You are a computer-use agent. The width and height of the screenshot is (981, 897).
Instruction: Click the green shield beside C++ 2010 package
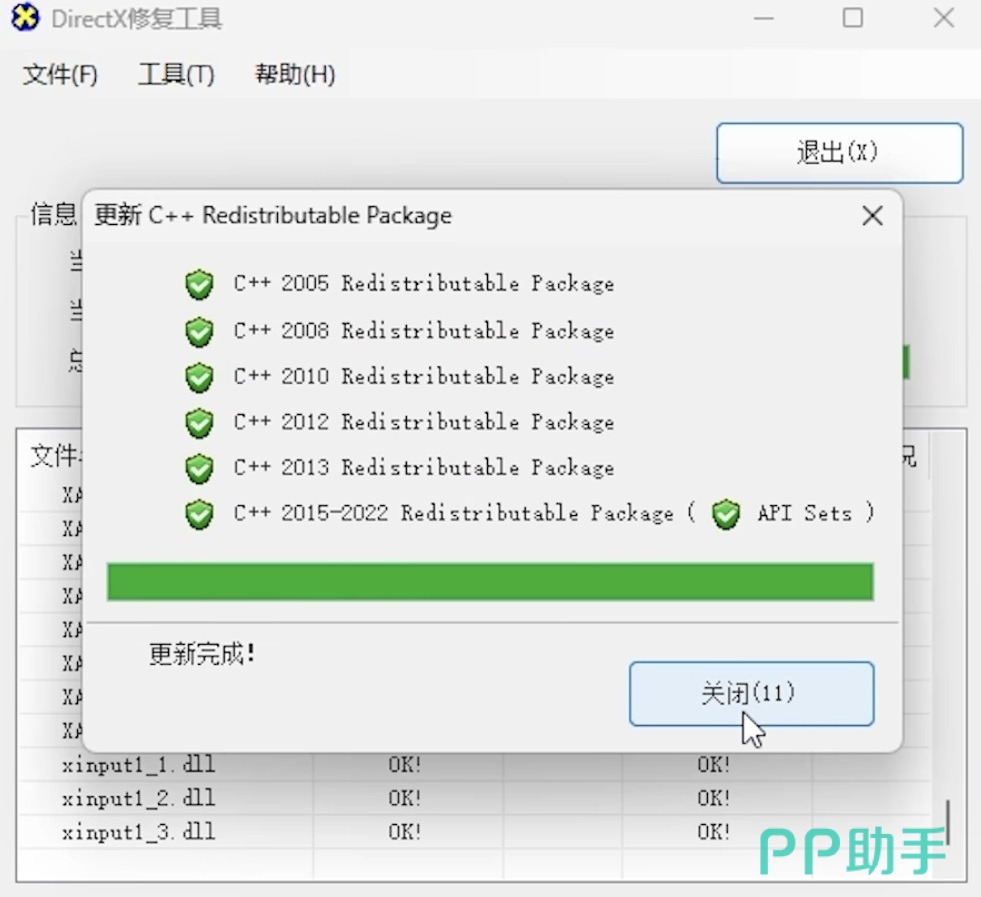[200, 378]
